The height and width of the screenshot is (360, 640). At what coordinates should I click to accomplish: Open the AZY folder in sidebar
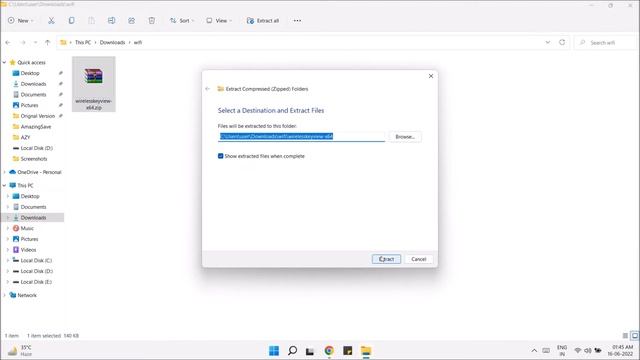25,137
